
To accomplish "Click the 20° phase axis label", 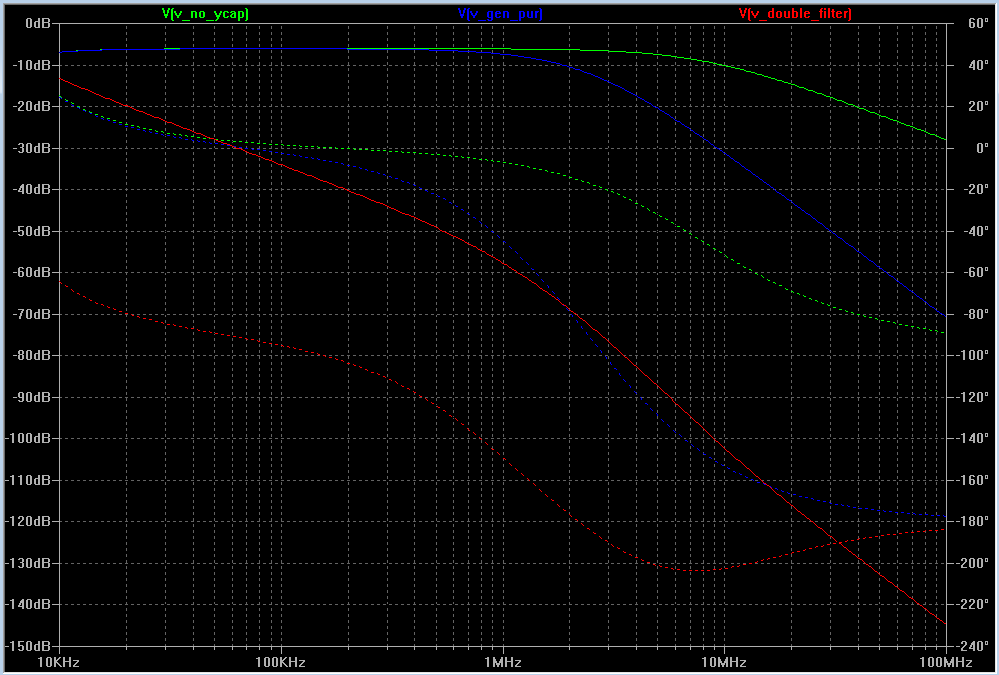I will (x=977, y=106).
